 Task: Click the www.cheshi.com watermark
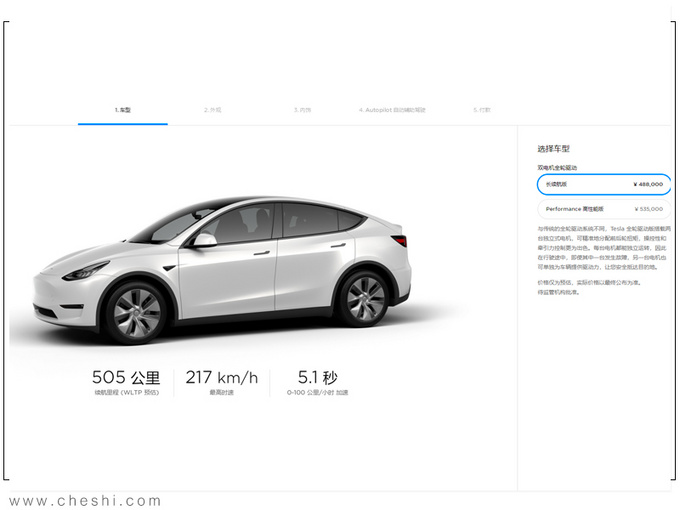tap(85, 500)
